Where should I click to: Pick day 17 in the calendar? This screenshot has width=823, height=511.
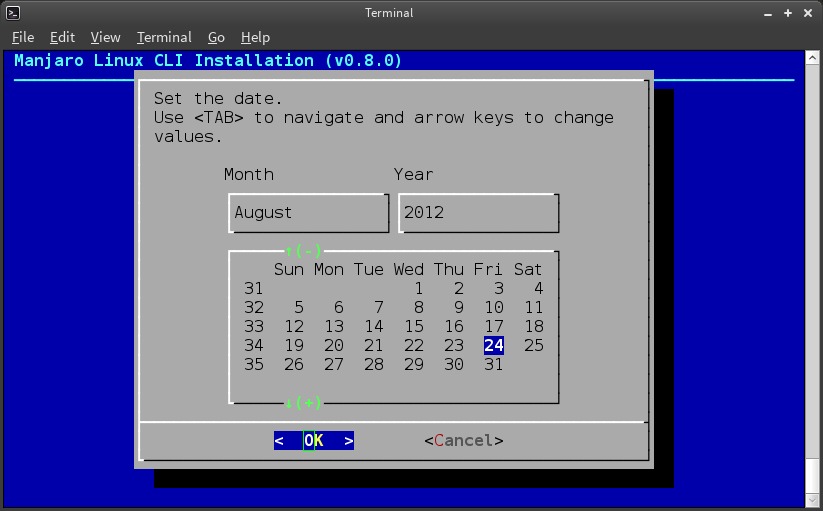tap(494, 326)
